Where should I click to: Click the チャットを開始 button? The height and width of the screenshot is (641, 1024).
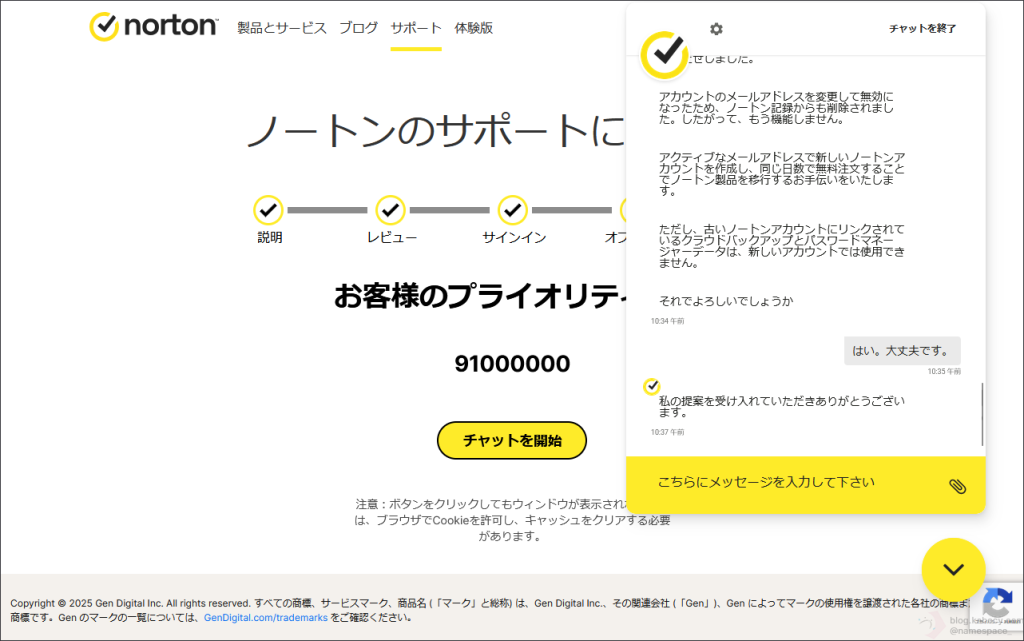(x=512, y=440)
